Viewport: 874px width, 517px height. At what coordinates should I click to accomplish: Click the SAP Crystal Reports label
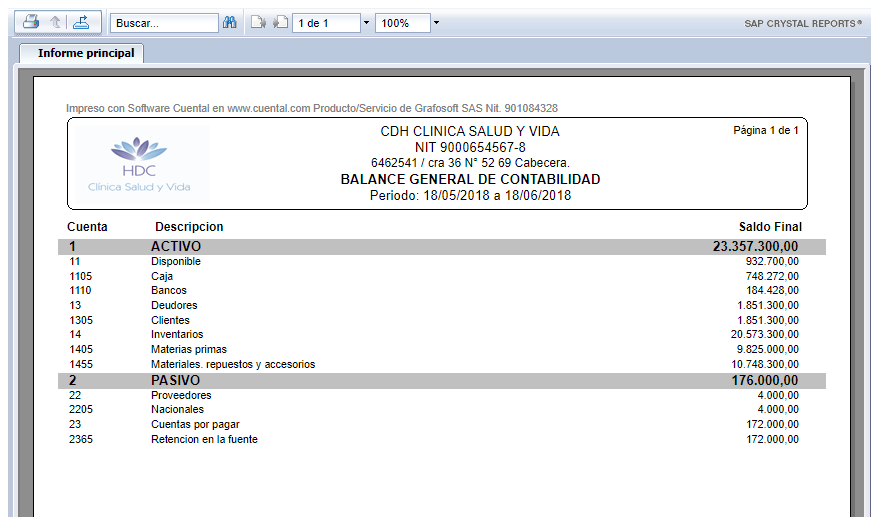(803, 23)
